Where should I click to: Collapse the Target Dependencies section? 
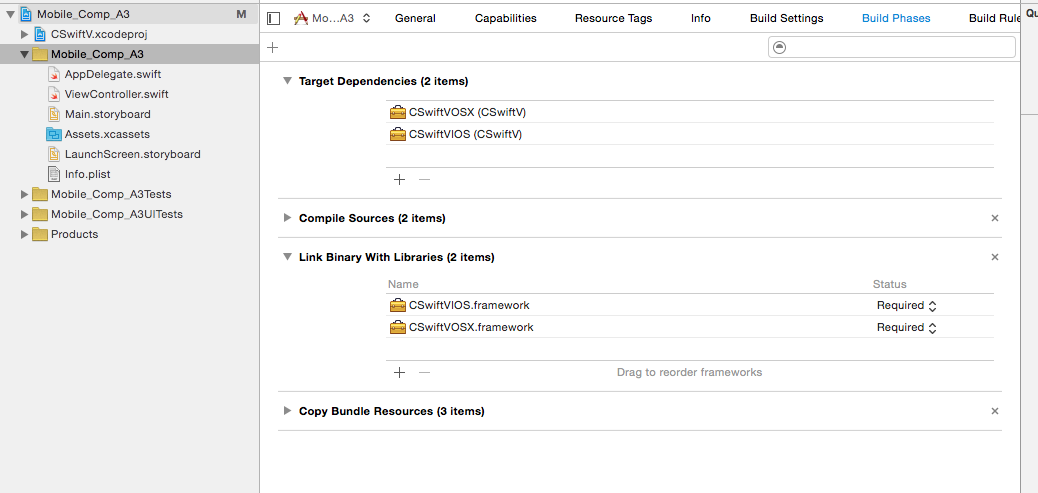pos(287,81)
